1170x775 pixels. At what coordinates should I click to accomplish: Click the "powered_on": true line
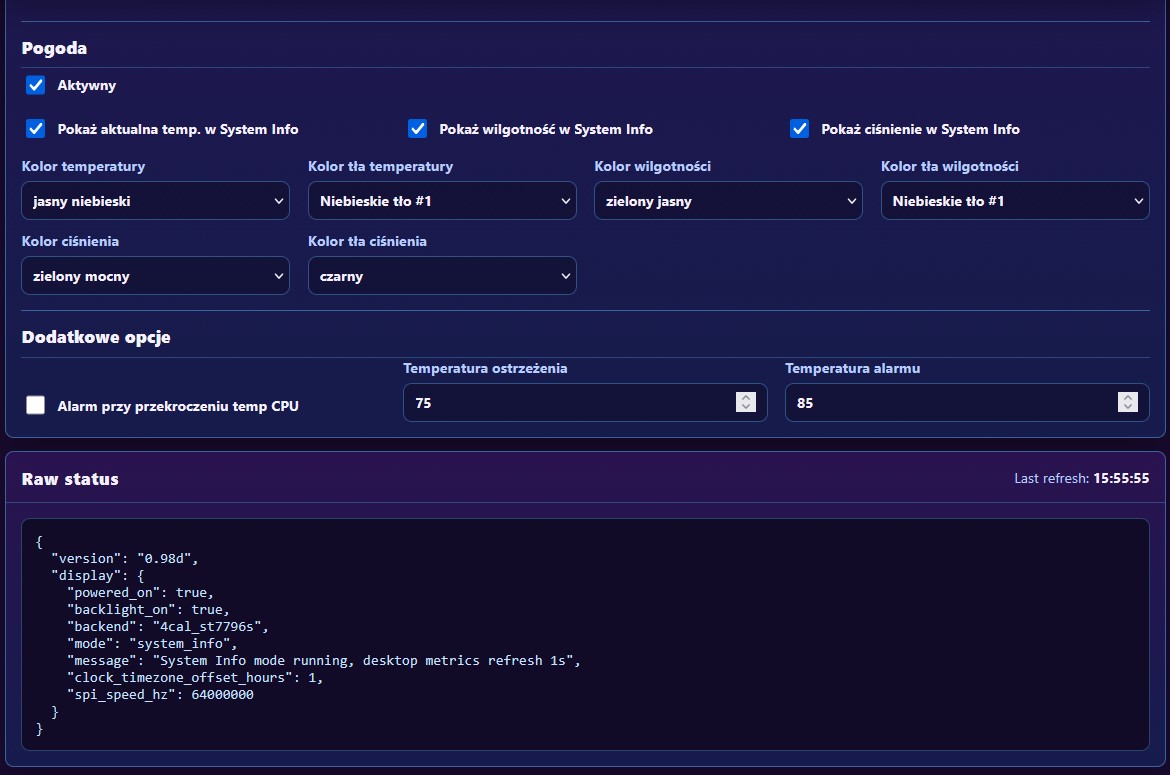pyautogui.click(x=140, y=592)
